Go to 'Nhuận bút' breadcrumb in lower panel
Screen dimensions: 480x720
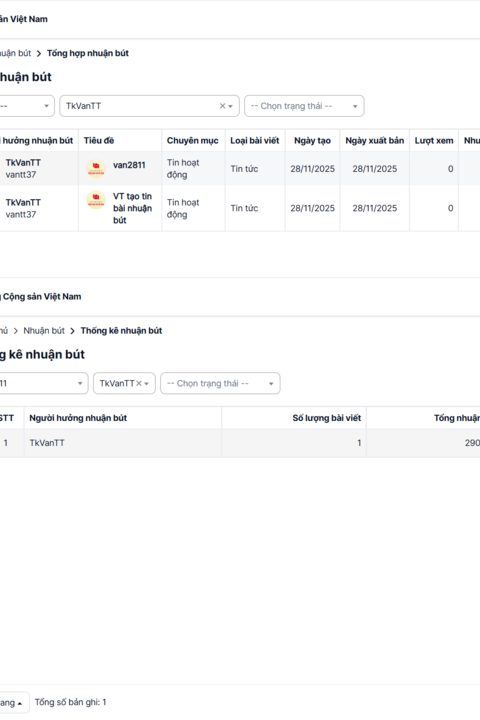tap(44, 331)
